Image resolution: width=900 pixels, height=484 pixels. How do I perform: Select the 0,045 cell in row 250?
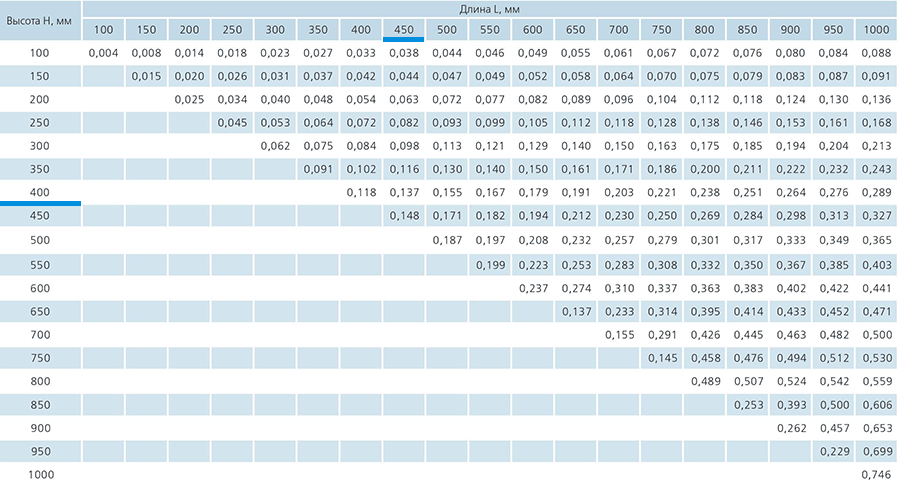click(232, 123)
